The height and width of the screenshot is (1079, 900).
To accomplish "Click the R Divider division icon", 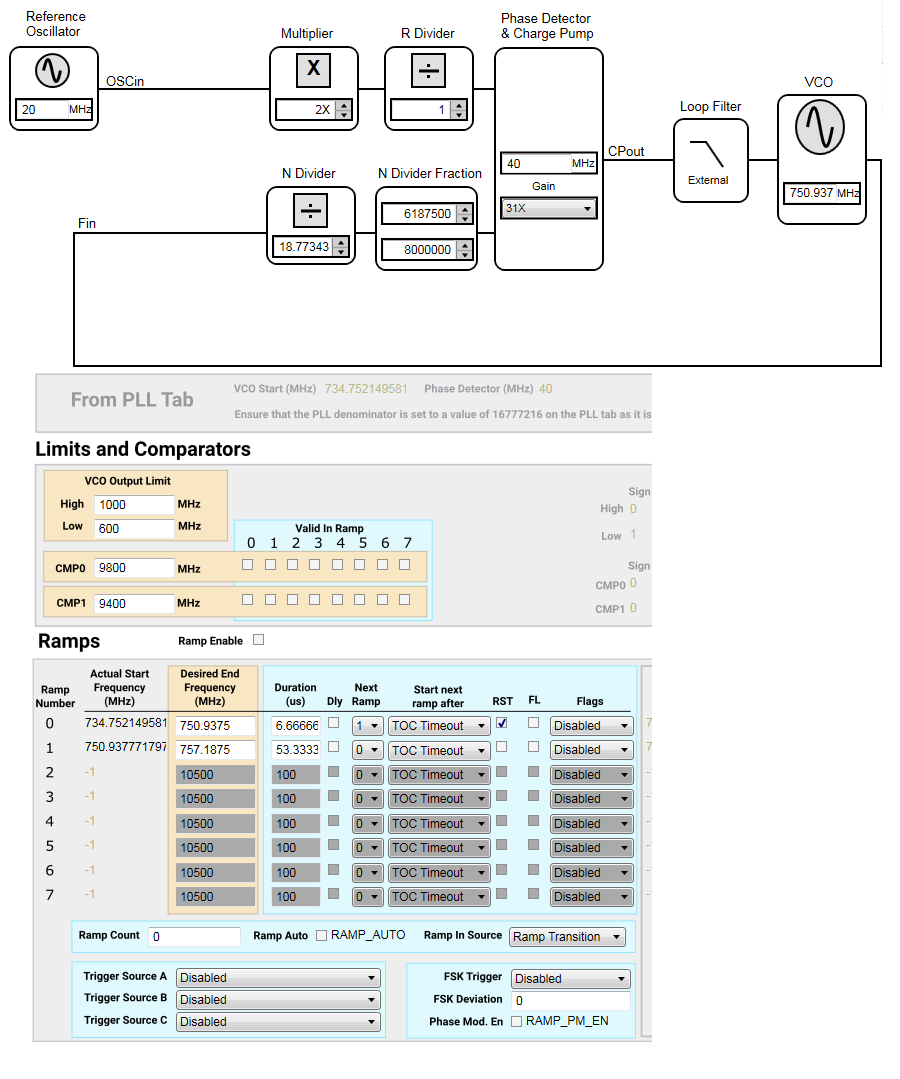I will point(428,70).
